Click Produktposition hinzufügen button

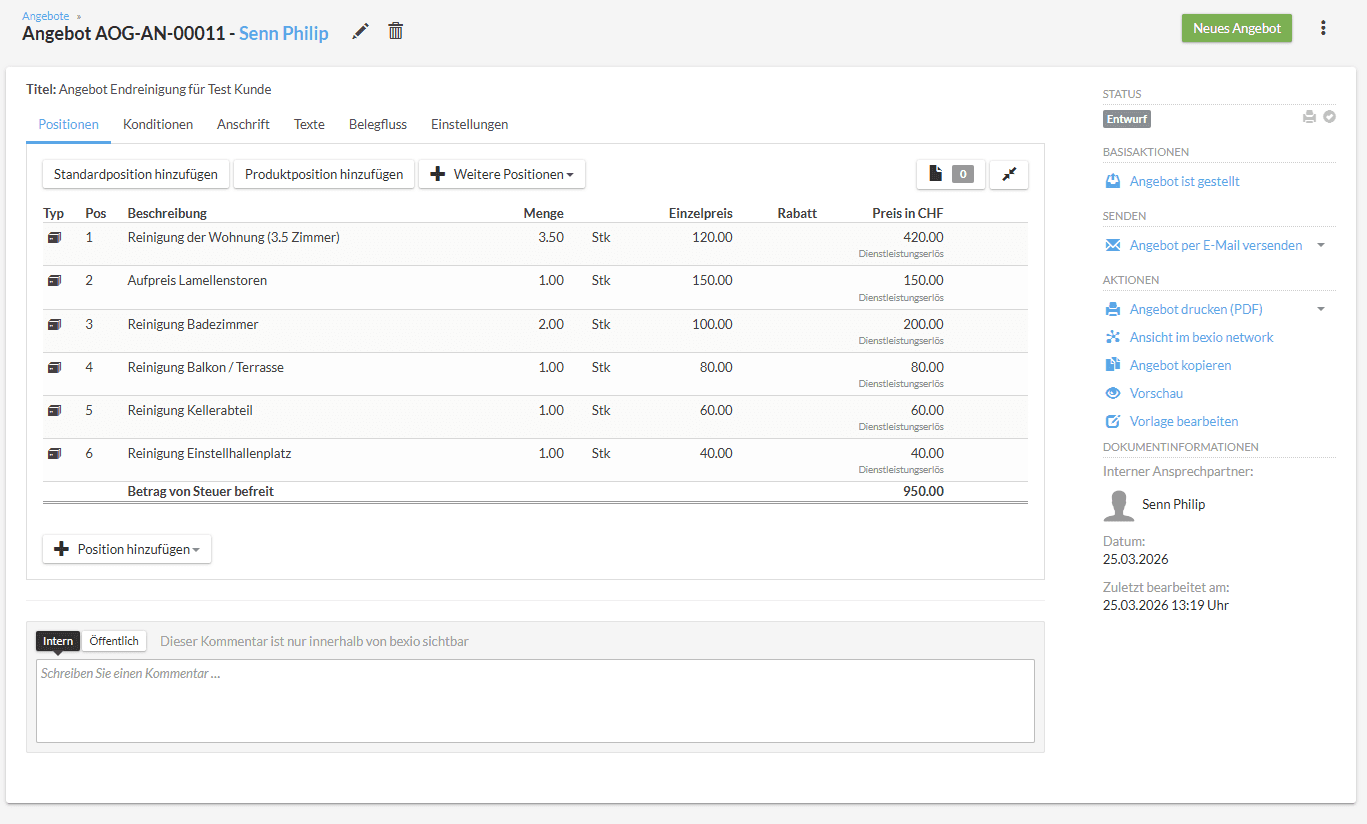pyautogui.click(x=324, y=174)
